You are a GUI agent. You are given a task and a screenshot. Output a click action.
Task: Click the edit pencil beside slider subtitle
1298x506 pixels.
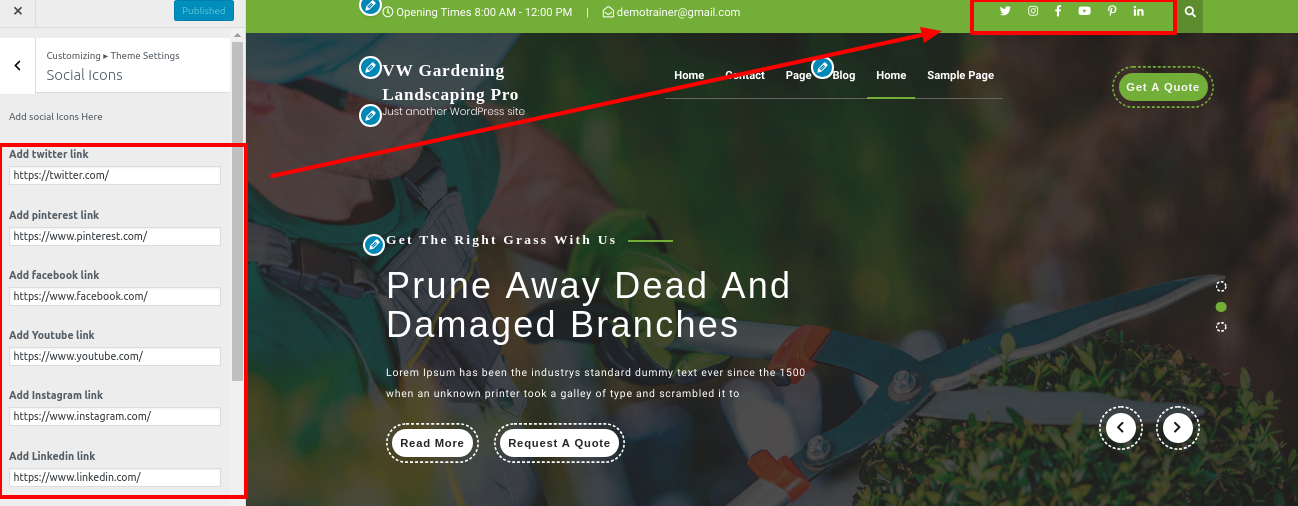click(373, 244)
